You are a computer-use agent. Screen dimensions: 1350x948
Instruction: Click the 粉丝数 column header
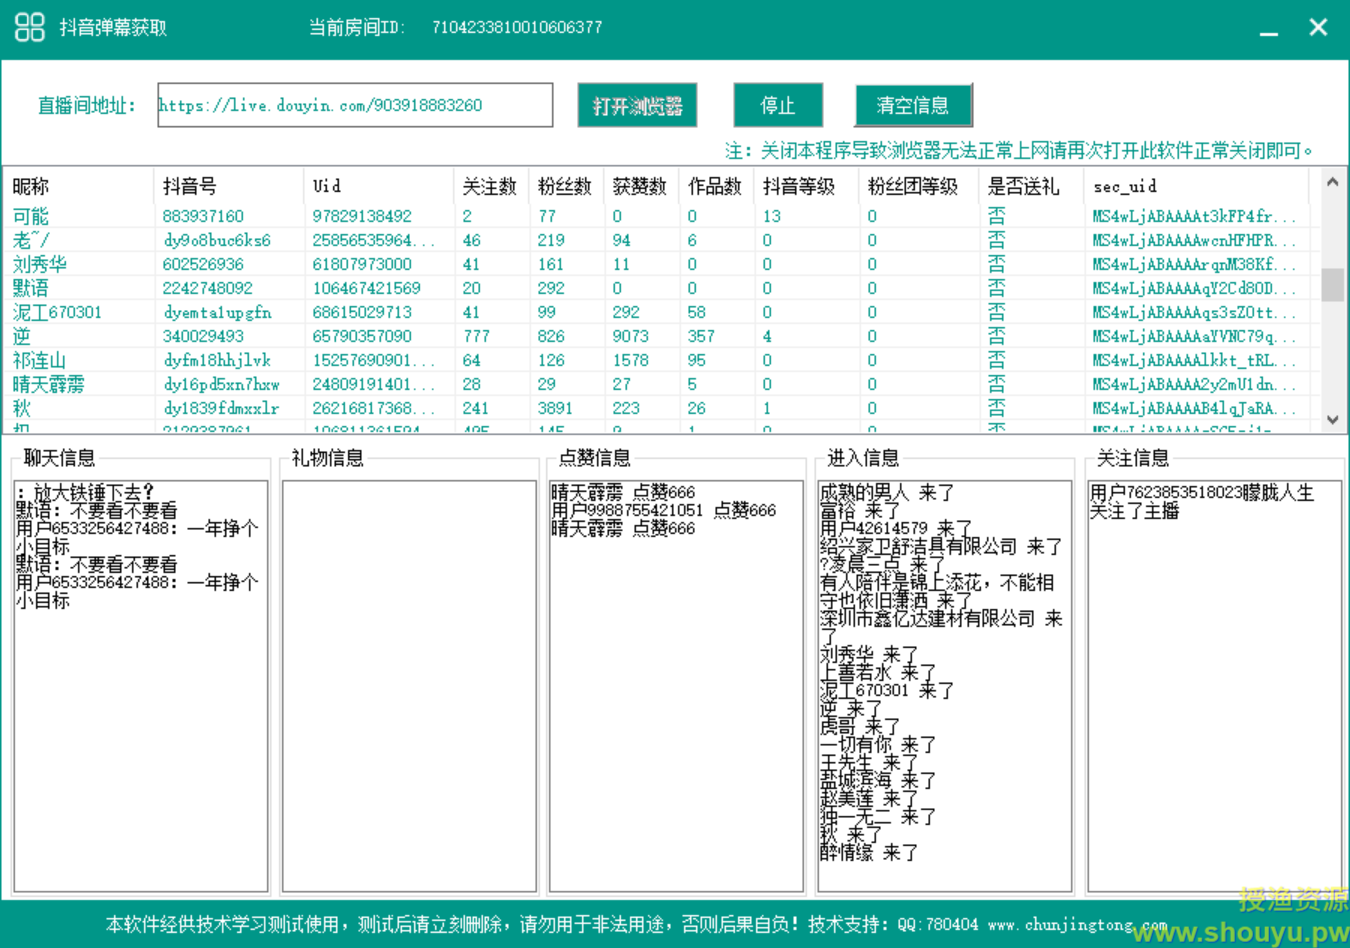tap(566, 186)
